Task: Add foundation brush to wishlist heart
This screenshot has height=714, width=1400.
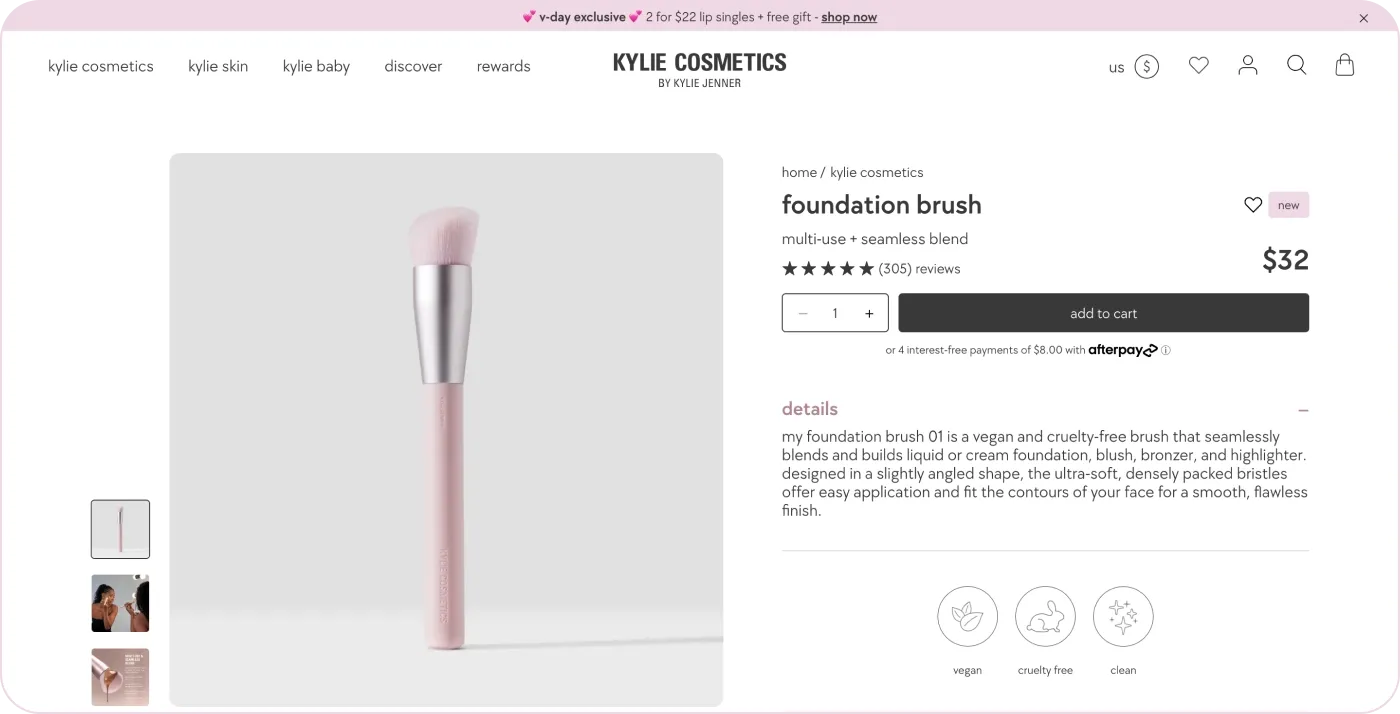Action: [1252, 204]
